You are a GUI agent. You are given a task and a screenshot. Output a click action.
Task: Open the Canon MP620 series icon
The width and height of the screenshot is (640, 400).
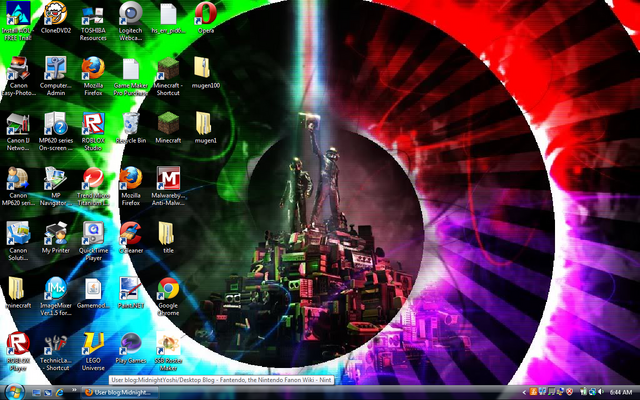18,187
